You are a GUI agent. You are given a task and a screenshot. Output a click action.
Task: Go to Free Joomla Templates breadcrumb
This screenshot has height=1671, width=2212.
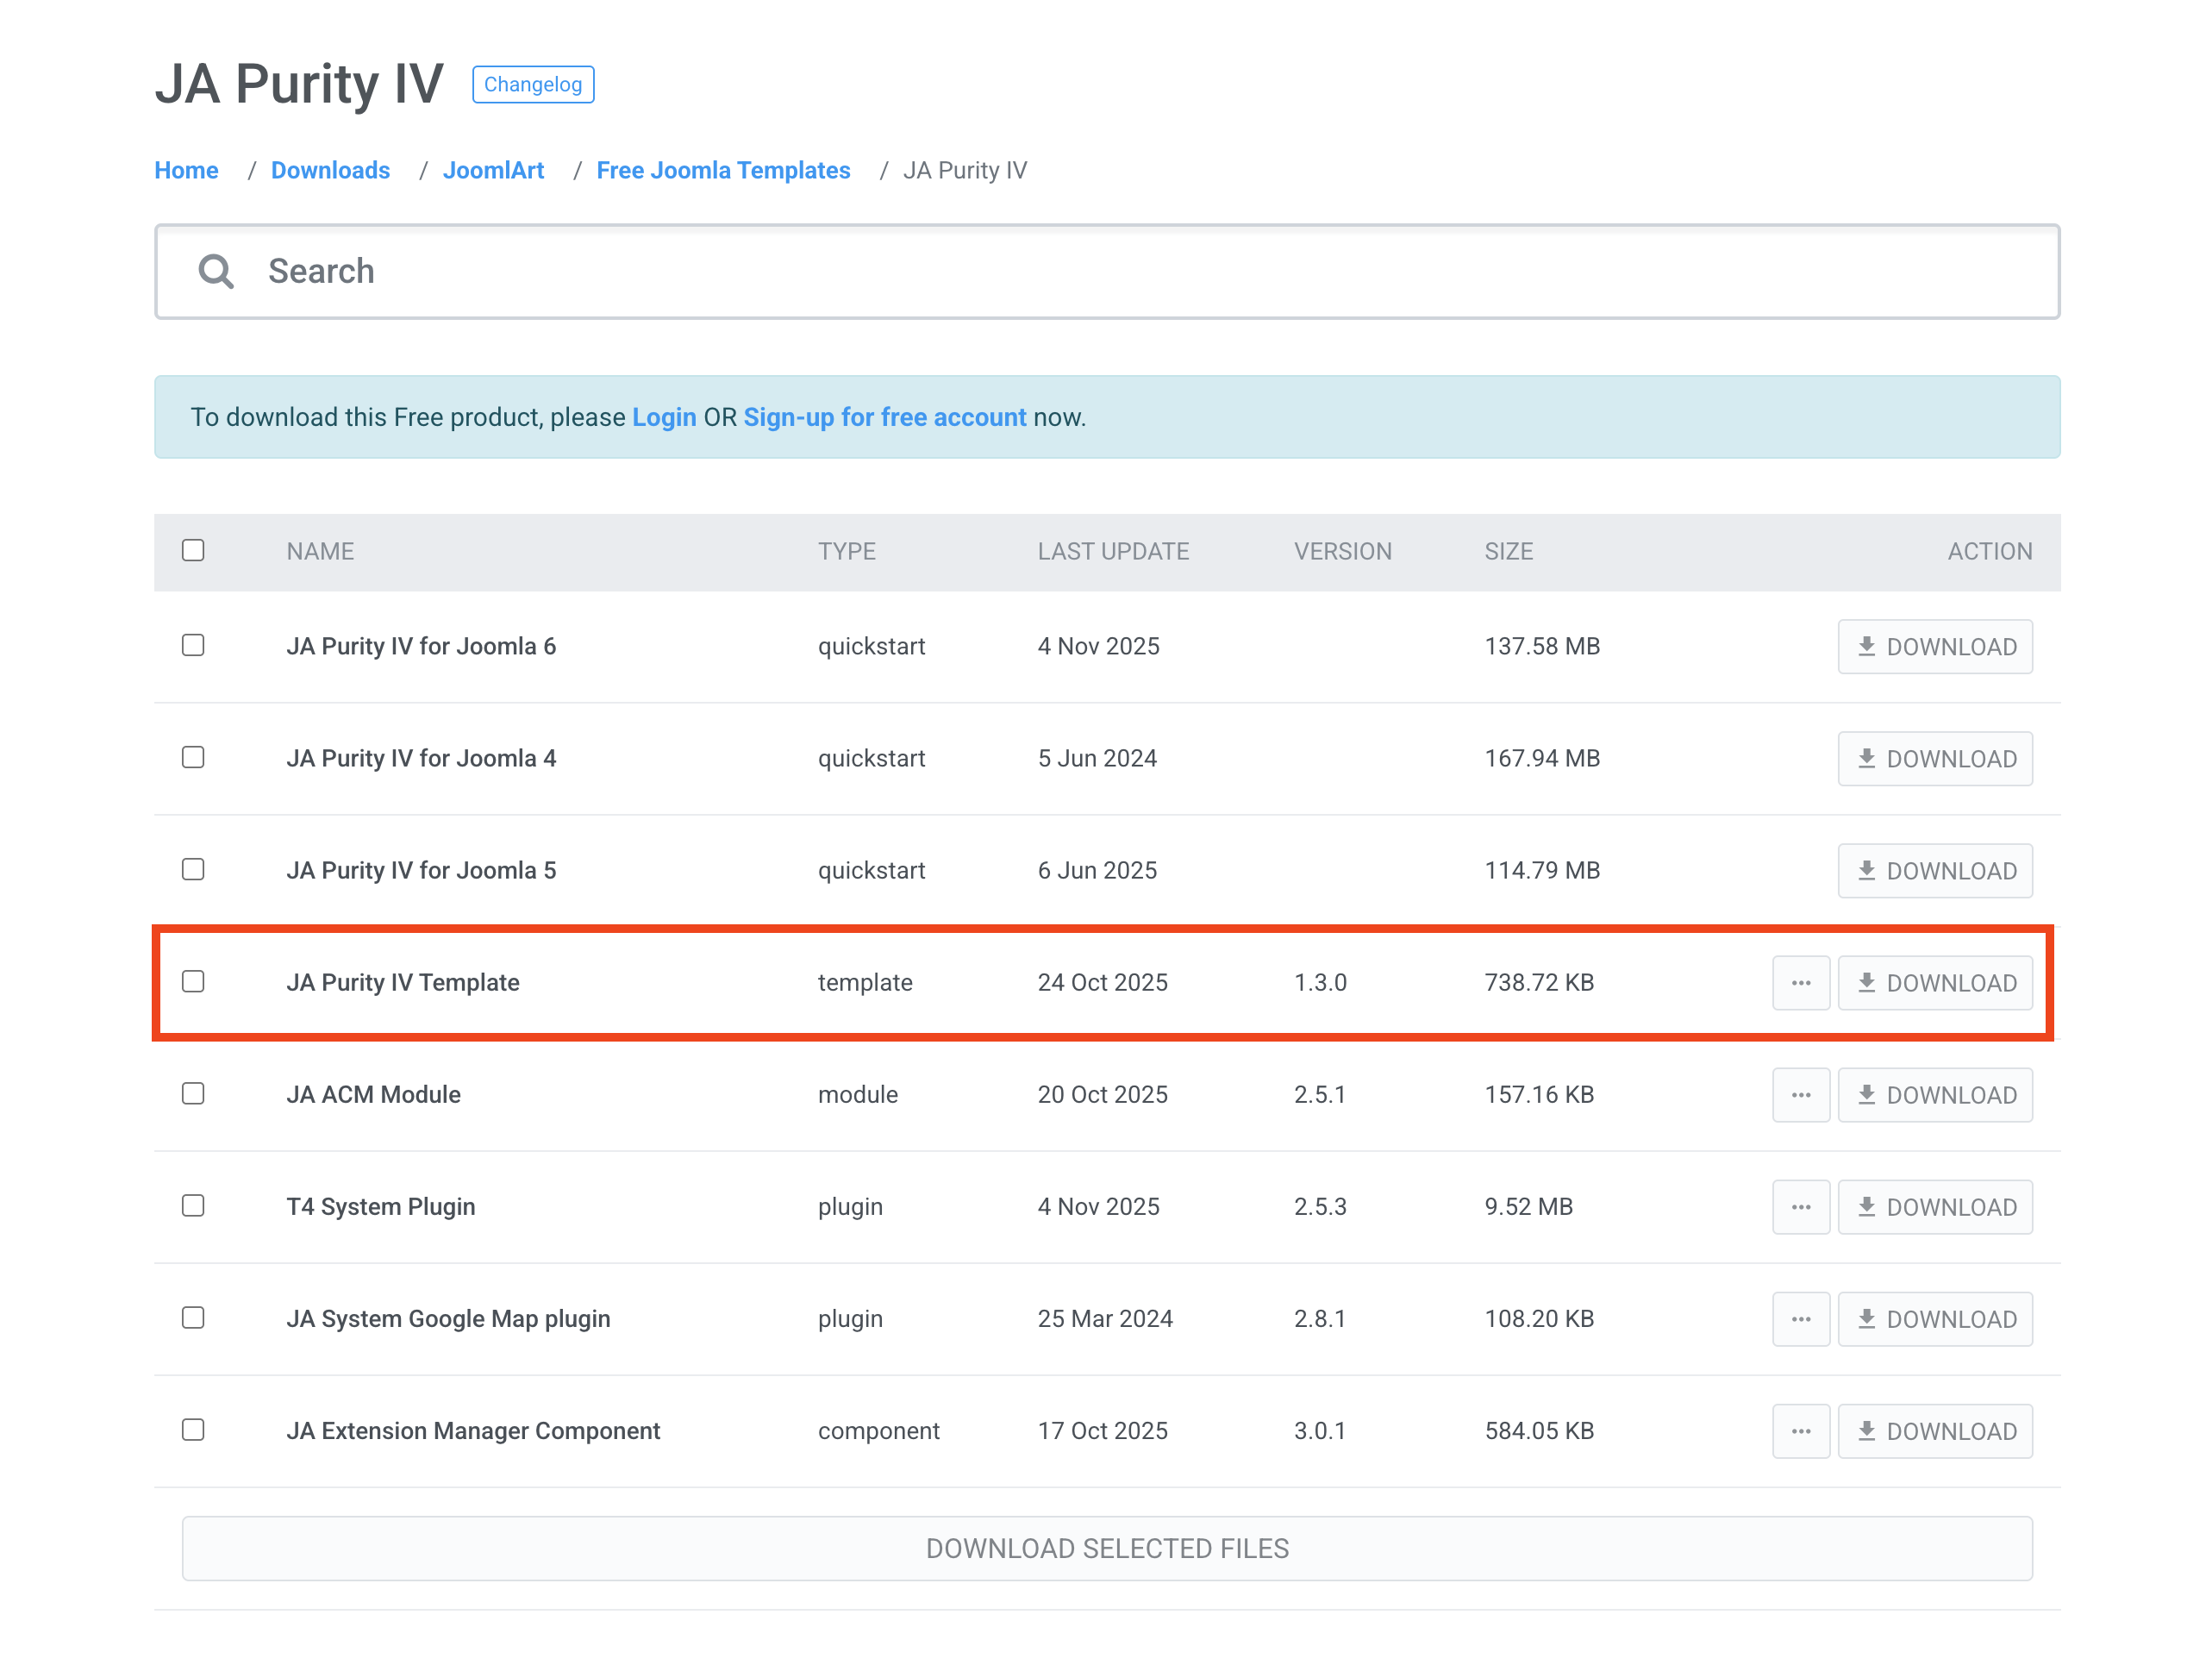tap(722, 170)
